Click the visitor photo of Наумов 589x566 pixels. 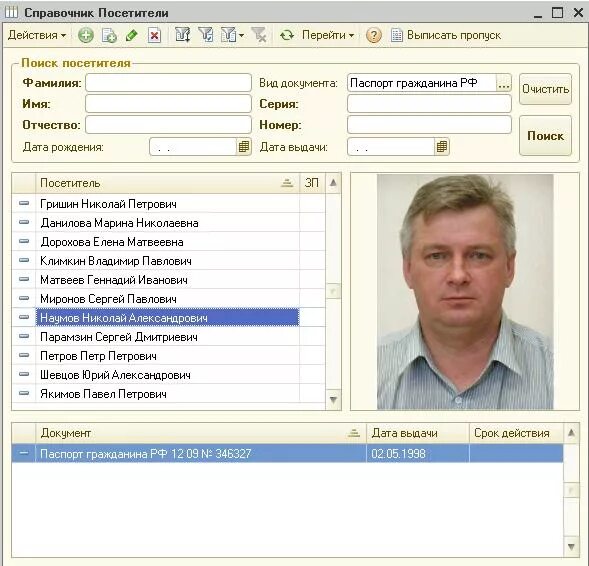click(465, 291)
